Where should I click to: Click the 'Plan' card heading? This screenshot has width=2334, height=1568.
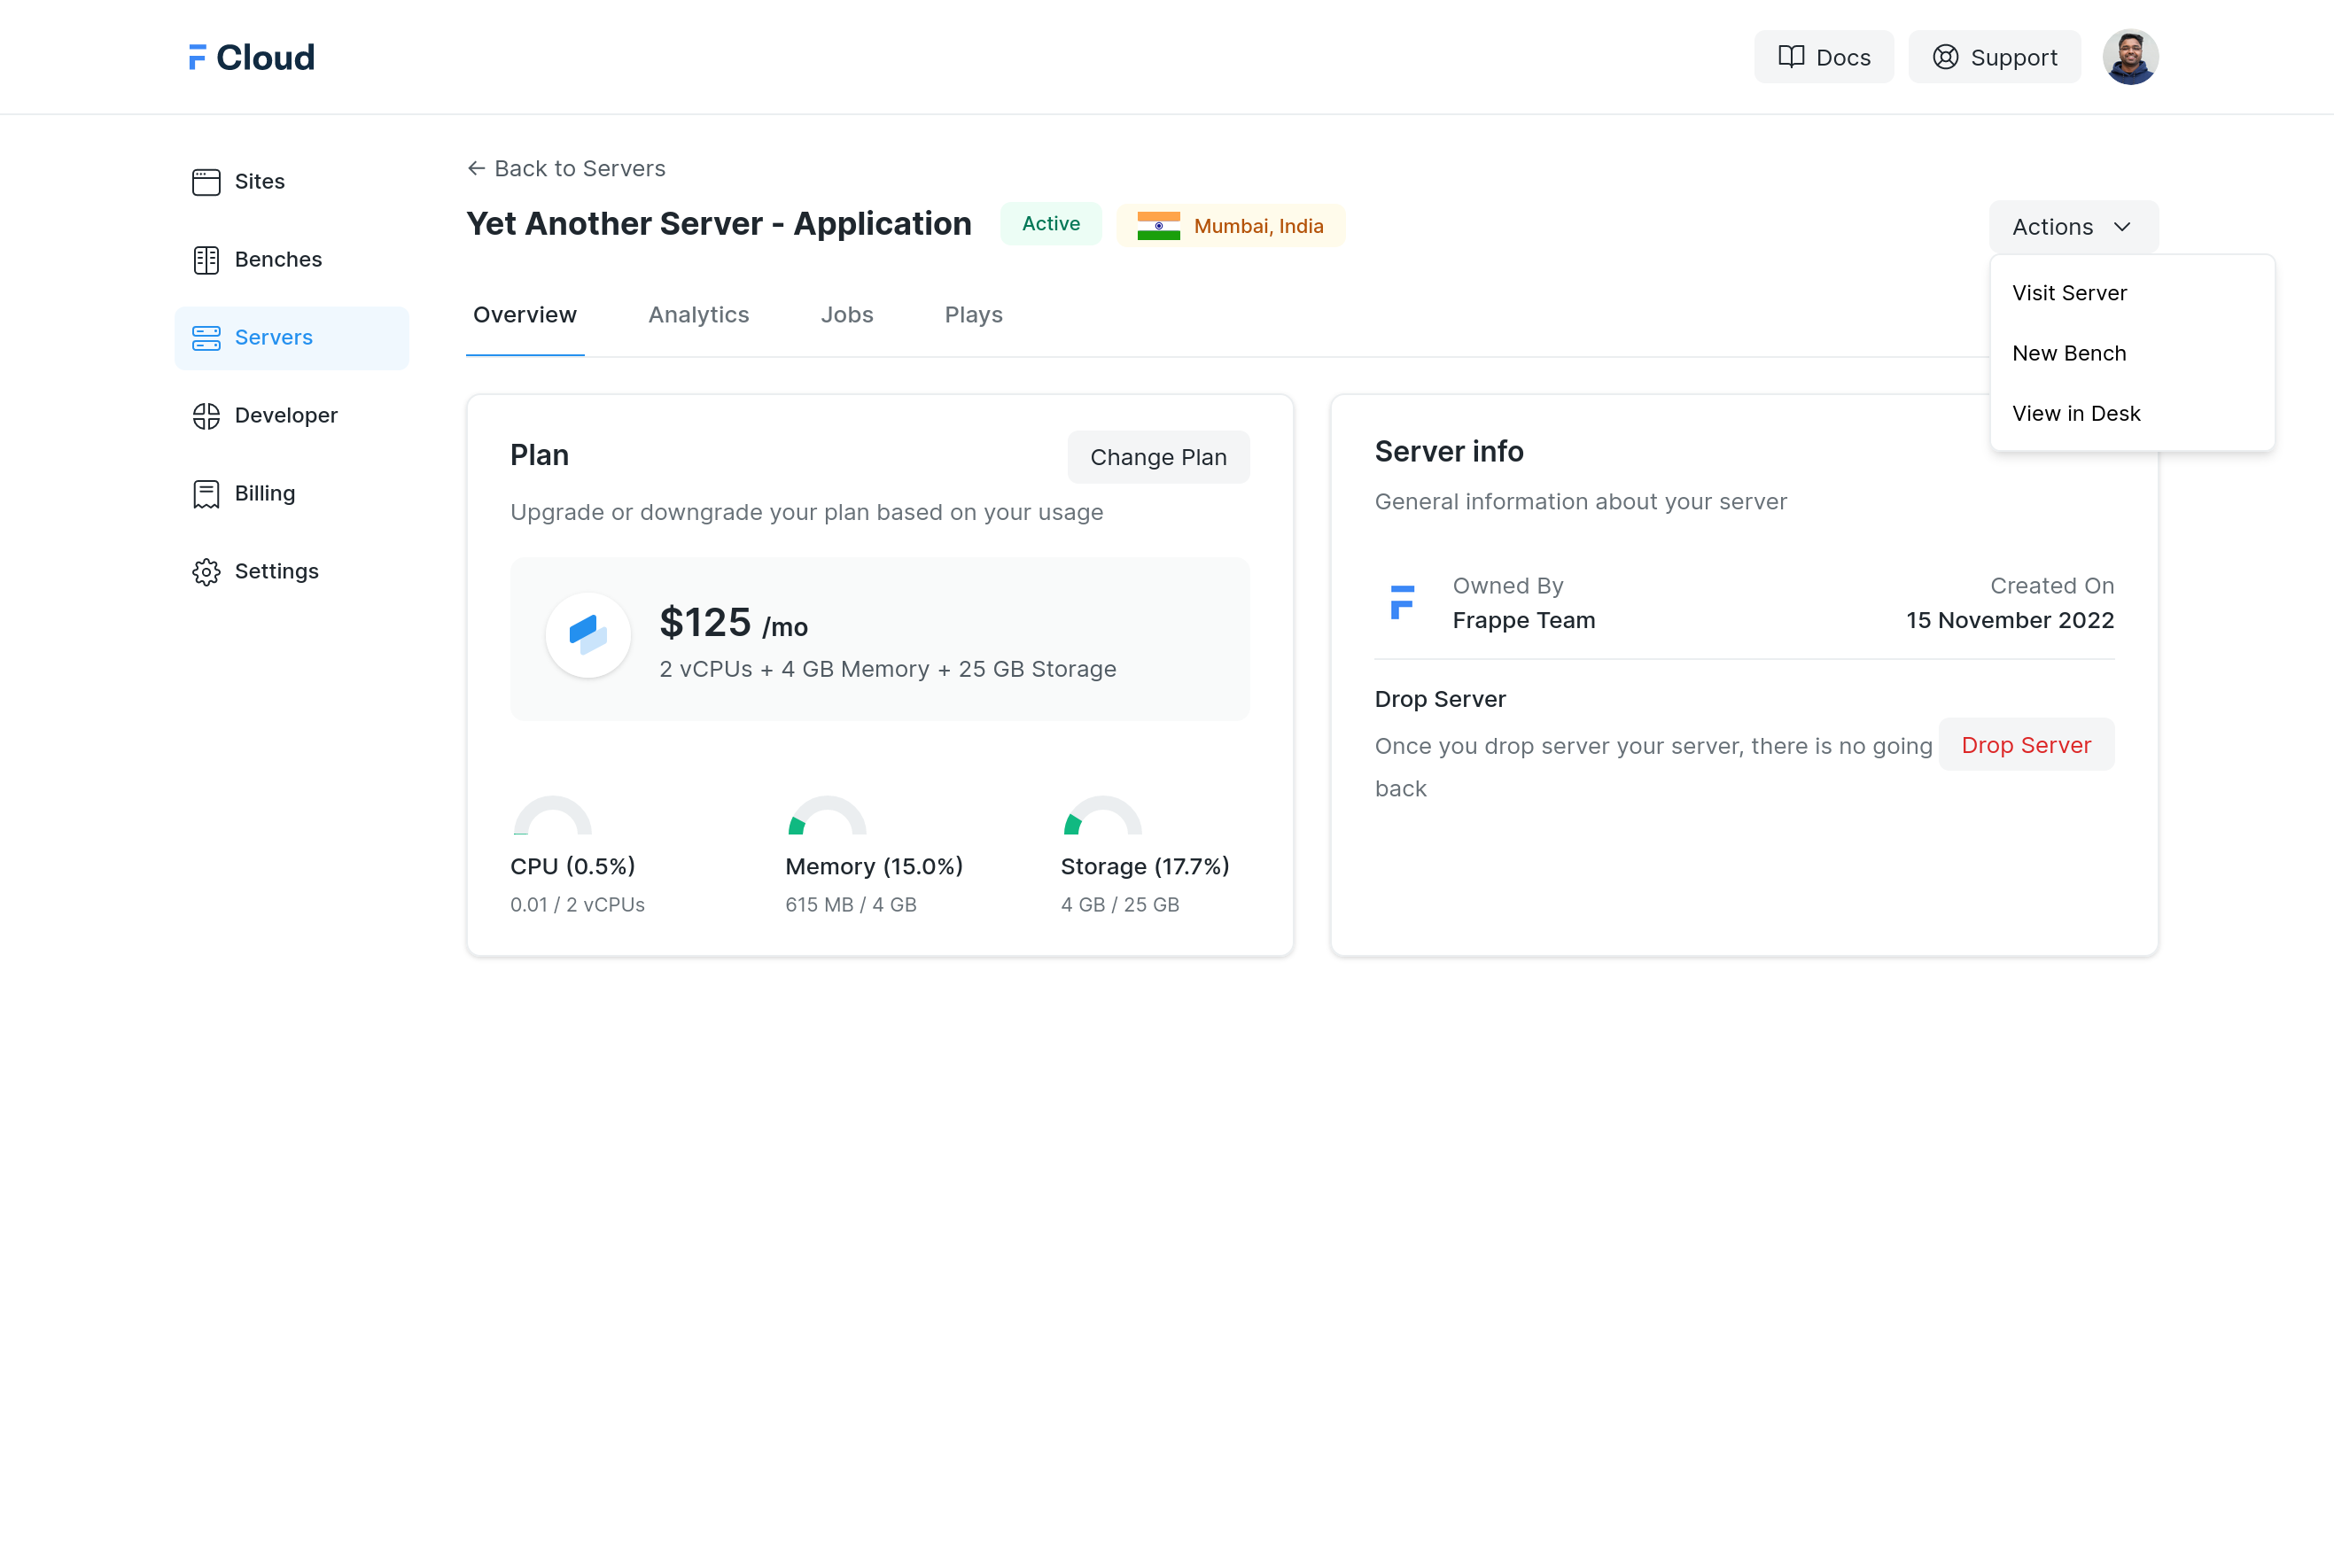coord(539,455)
